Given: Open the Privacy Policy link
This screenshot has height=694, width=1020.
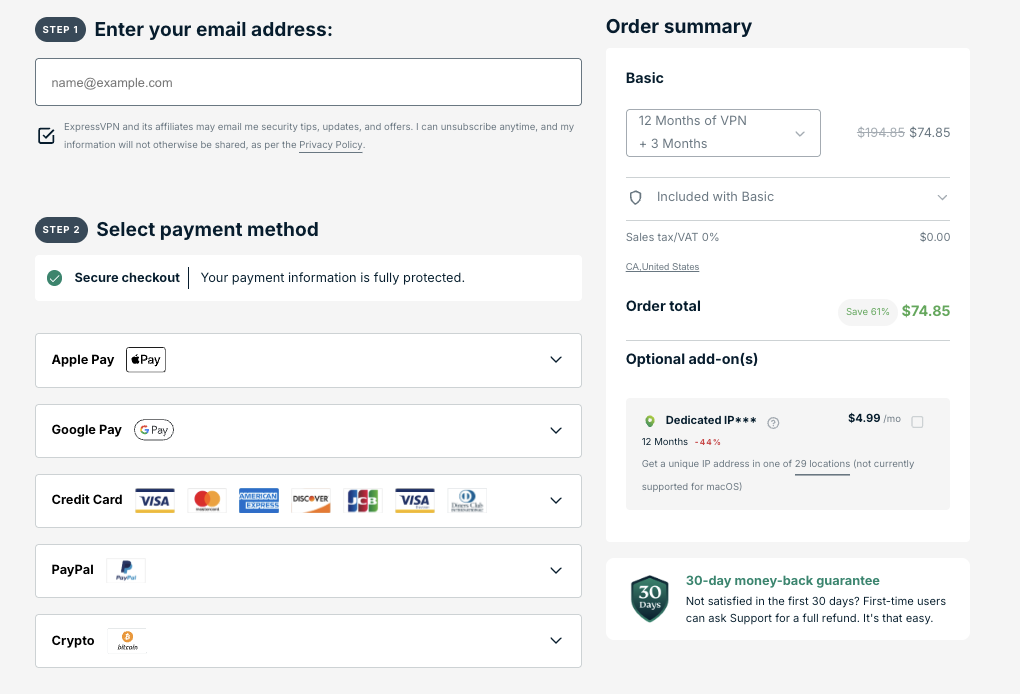Looking at the screenshot, I should point(330,145).
